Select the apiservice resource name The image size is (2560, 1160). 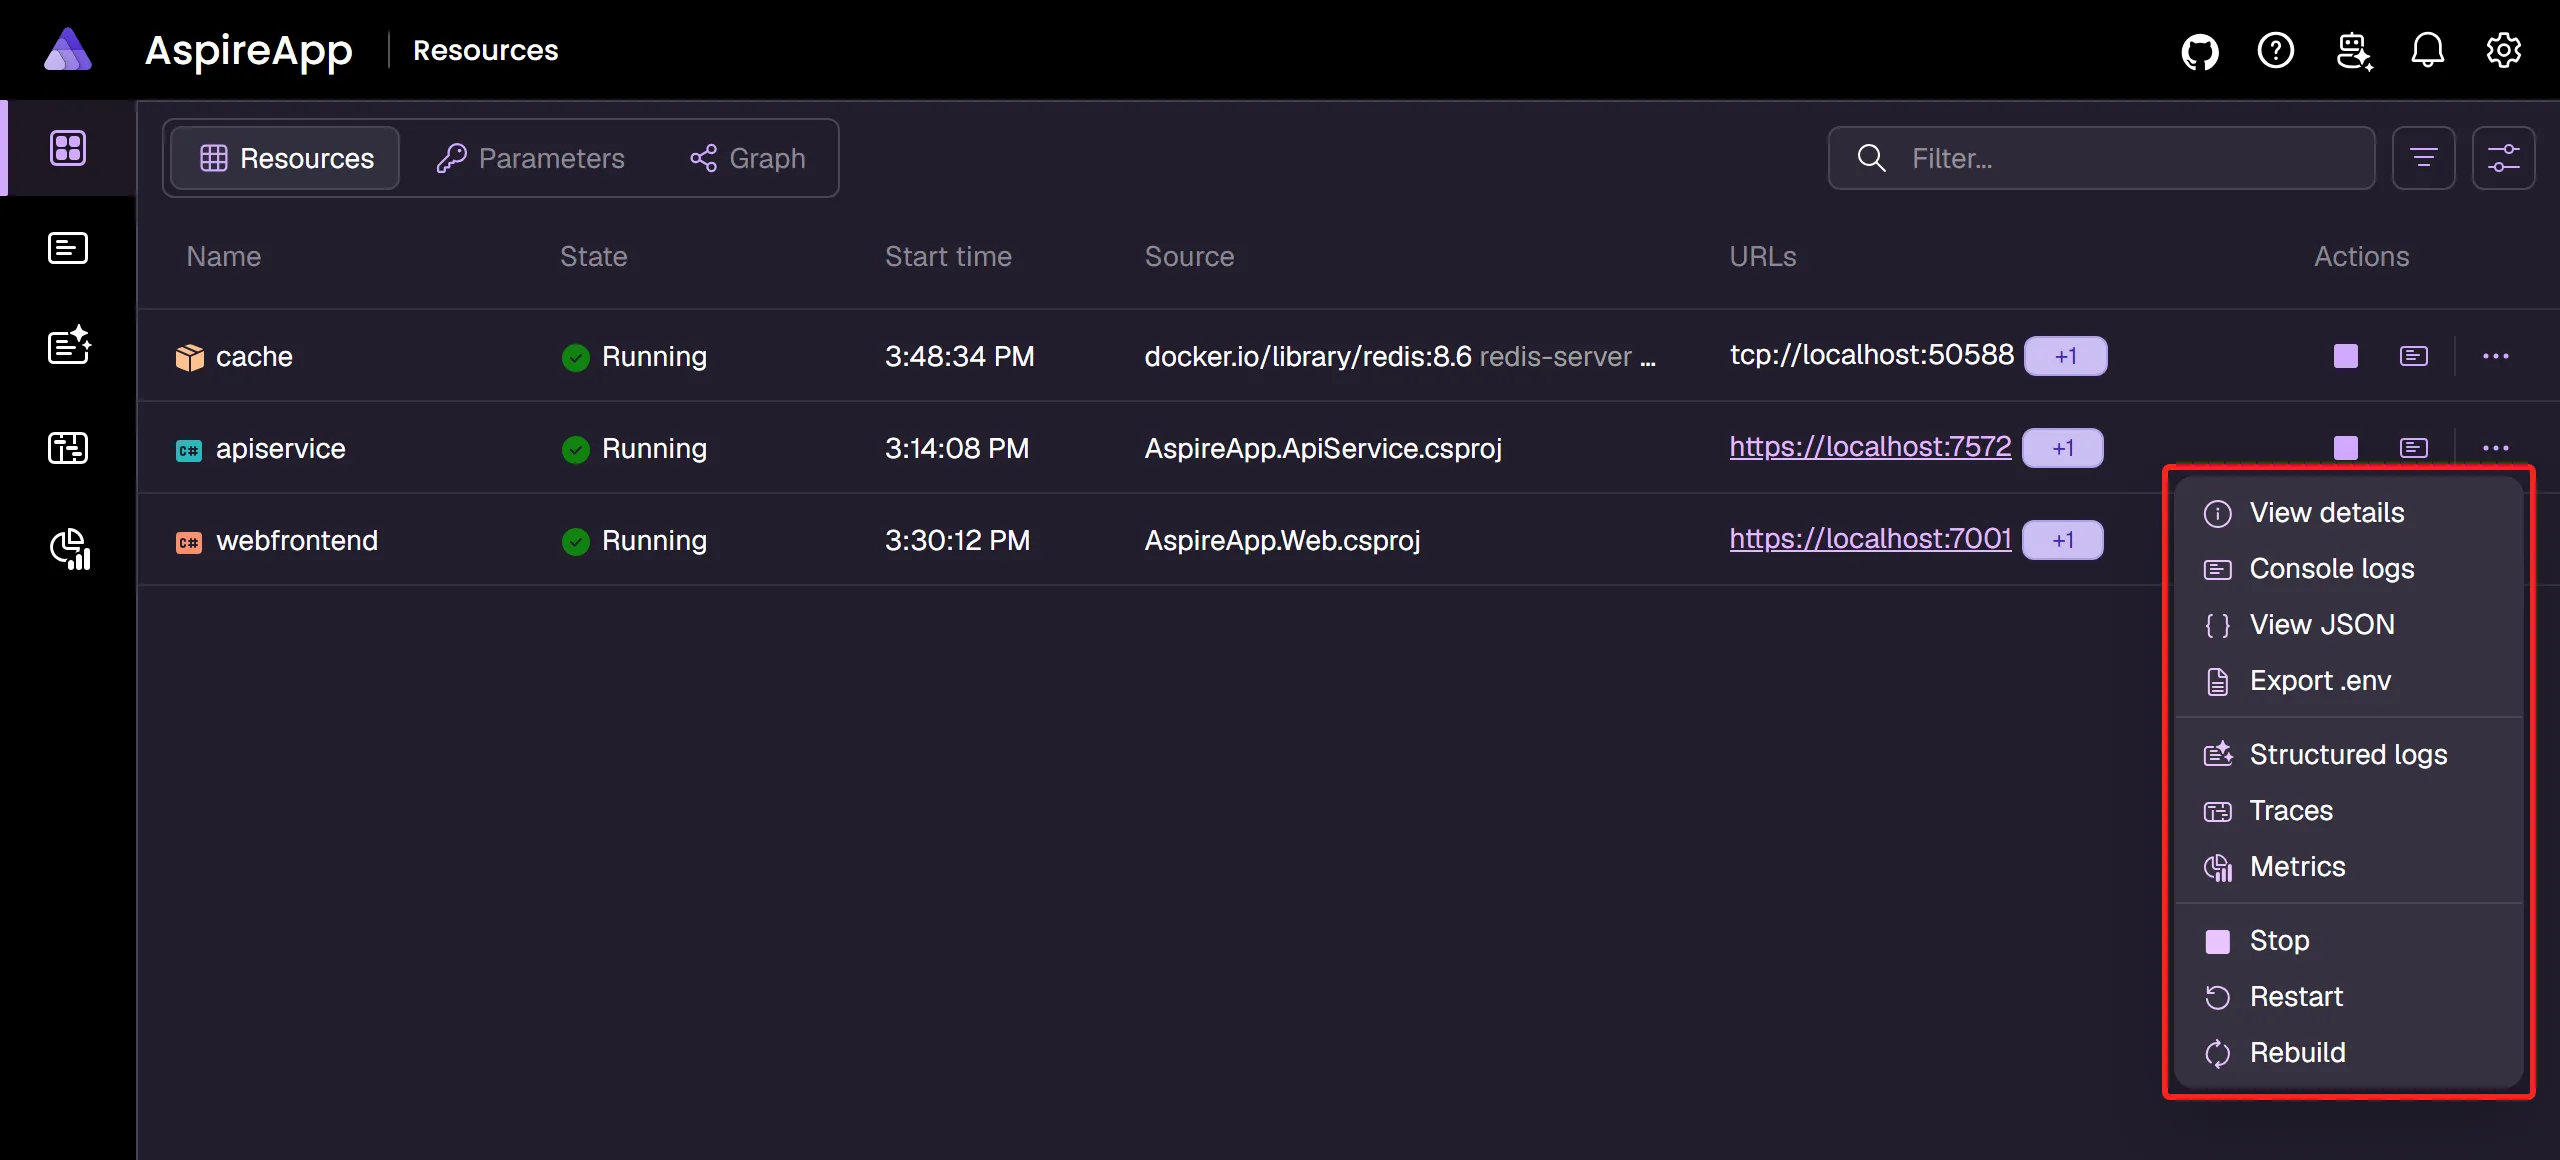tap(280, 449)
